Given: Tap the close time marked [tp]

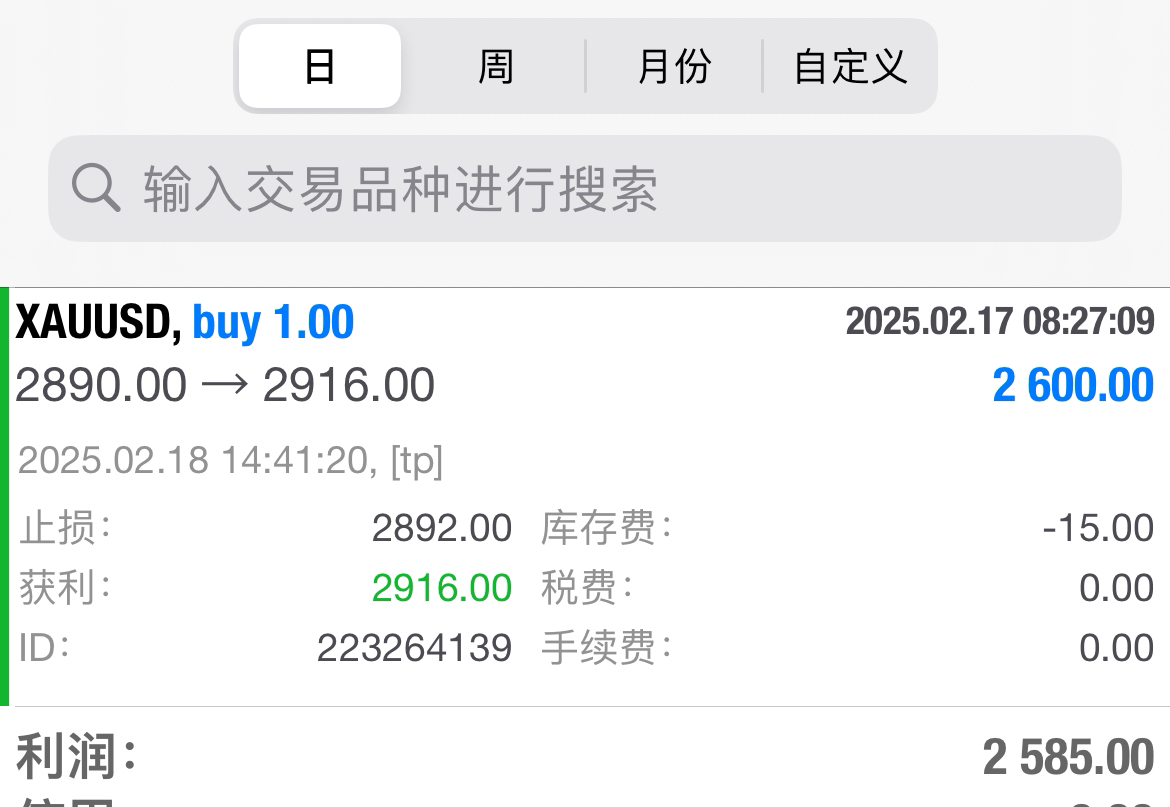Looking at the screenshot, I should point(230,461).
